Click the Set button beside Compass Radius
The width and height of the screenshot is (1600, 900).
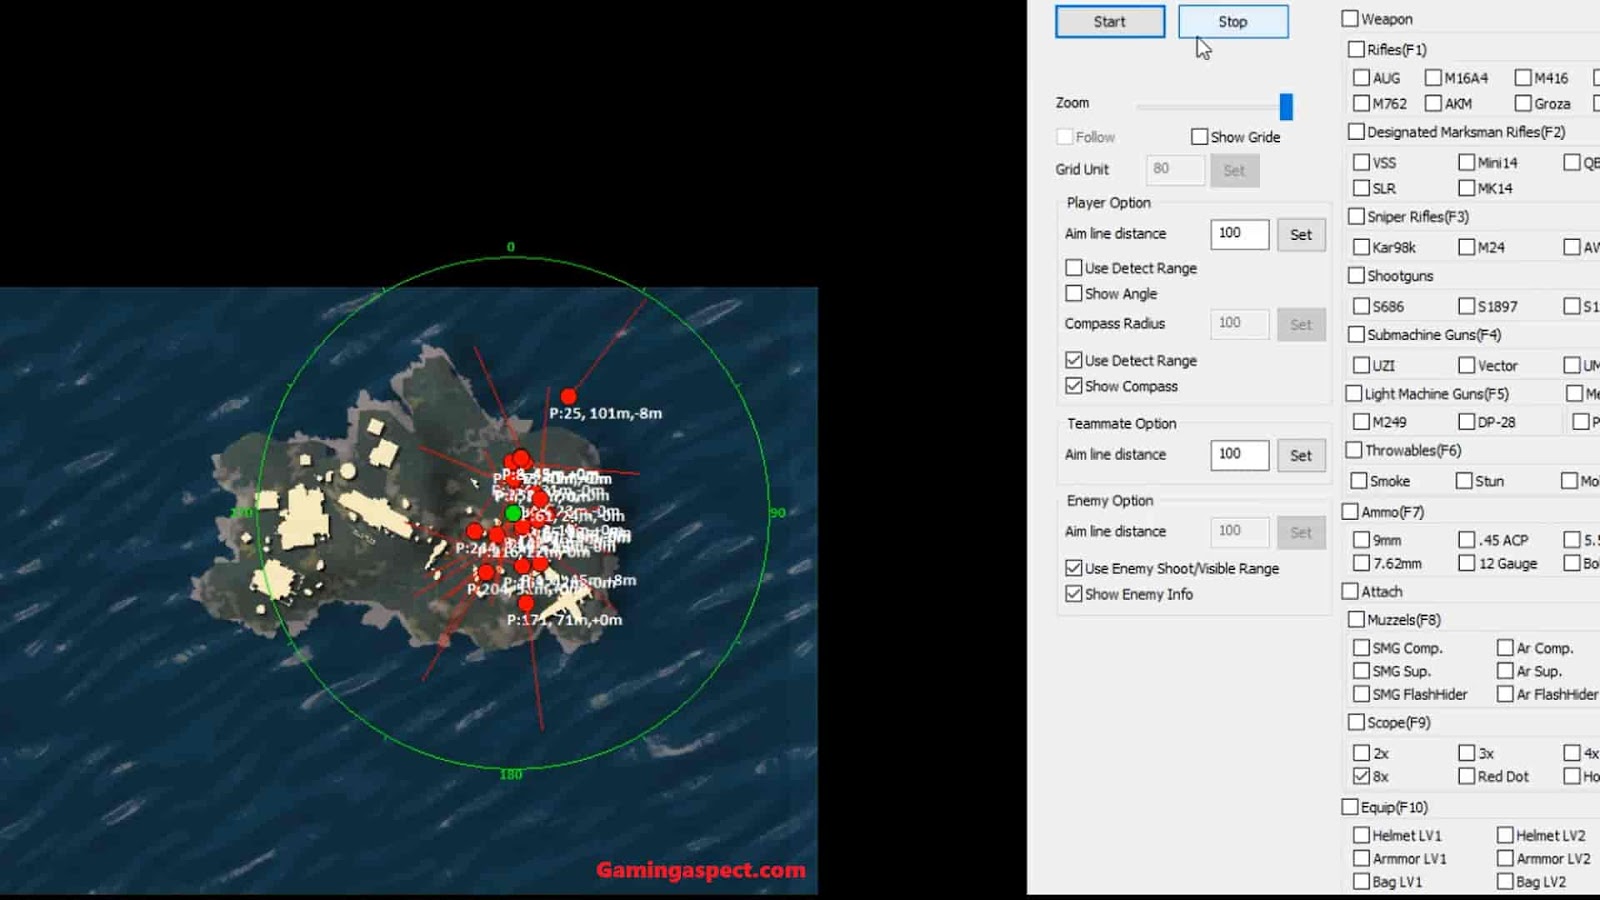(1301, 325)
